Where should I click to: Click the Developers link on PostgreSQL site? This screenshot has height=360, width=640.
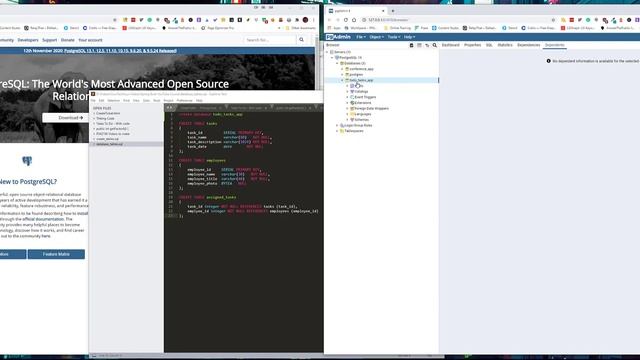tap(28, 40)
